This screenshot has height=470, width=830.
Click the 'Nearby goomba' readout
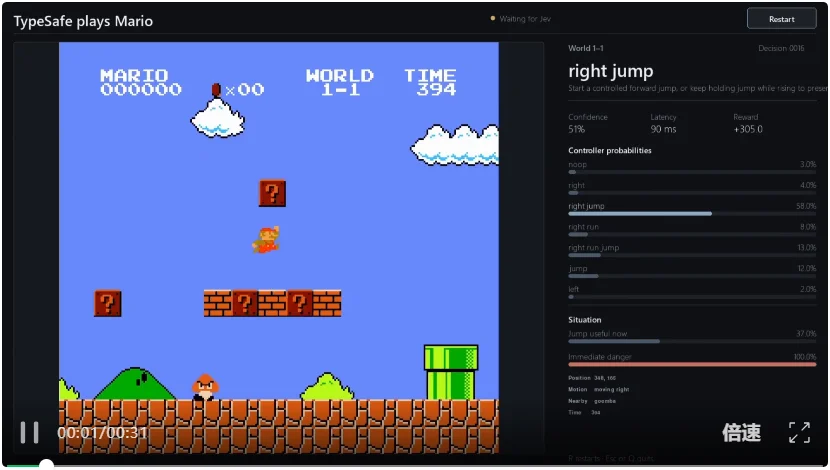click(592, 401)
